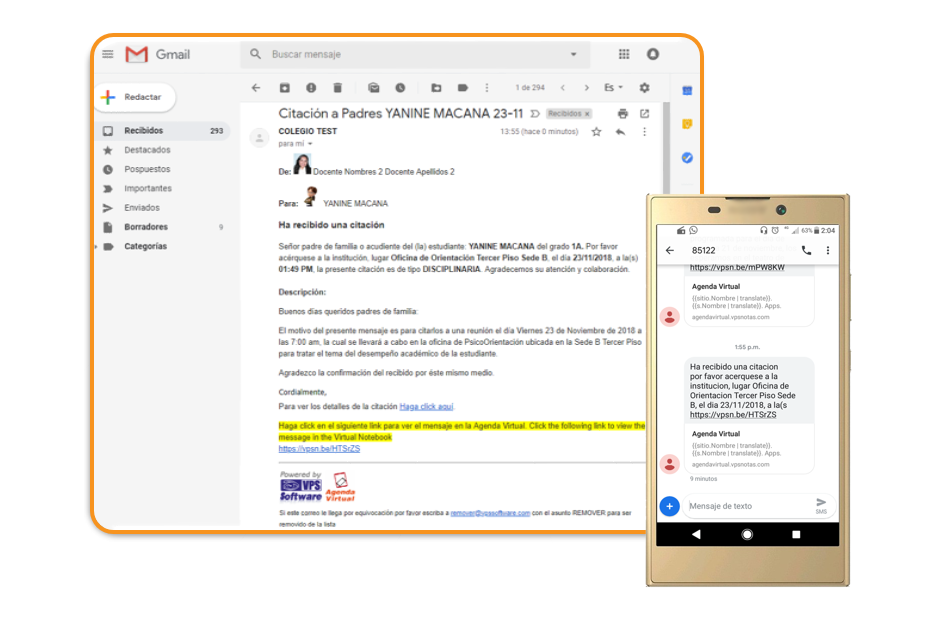This screenshot has width=931, height=618.
Task: Tap Android recent apps square button
Action: tap(796, 534)
